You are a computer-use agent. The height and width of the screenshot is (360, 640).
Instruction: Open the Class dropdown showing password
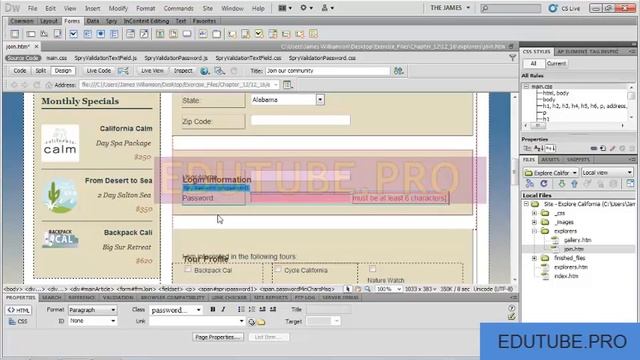coord(176,310)
